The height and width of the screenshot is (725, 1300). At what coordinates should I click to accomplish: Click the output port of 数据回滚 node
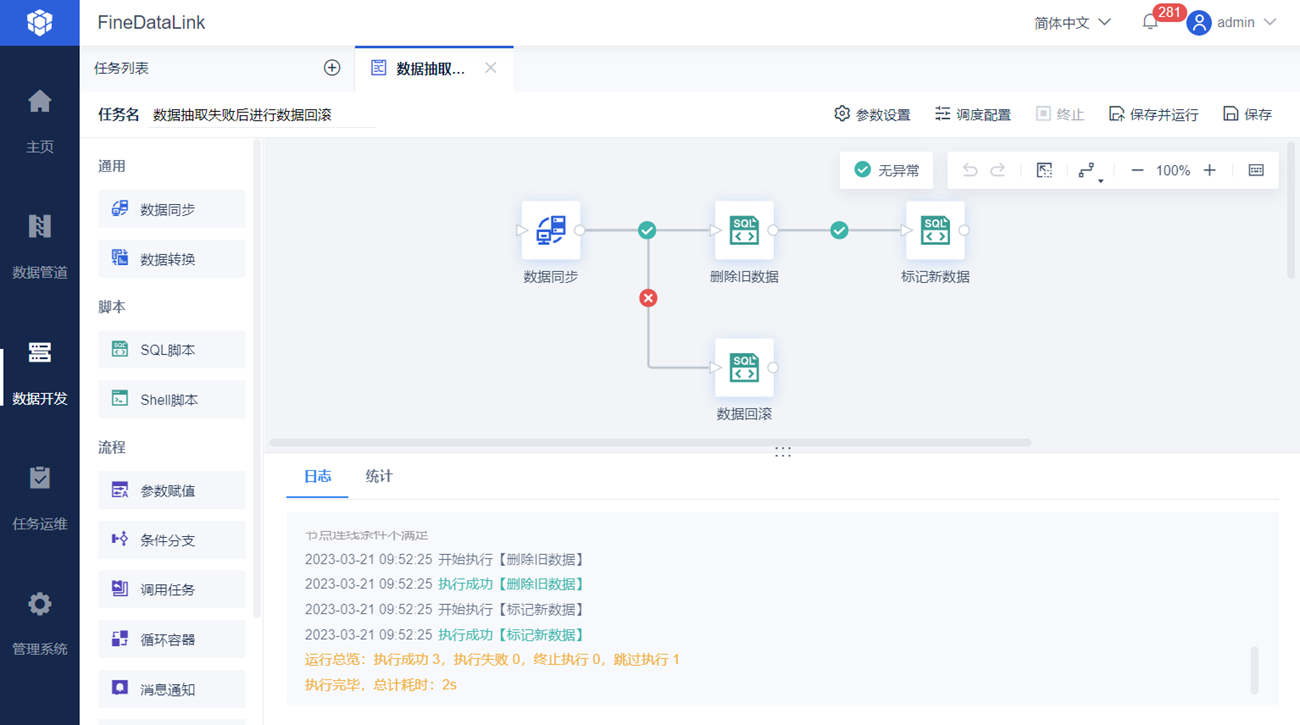coord(773,367)
